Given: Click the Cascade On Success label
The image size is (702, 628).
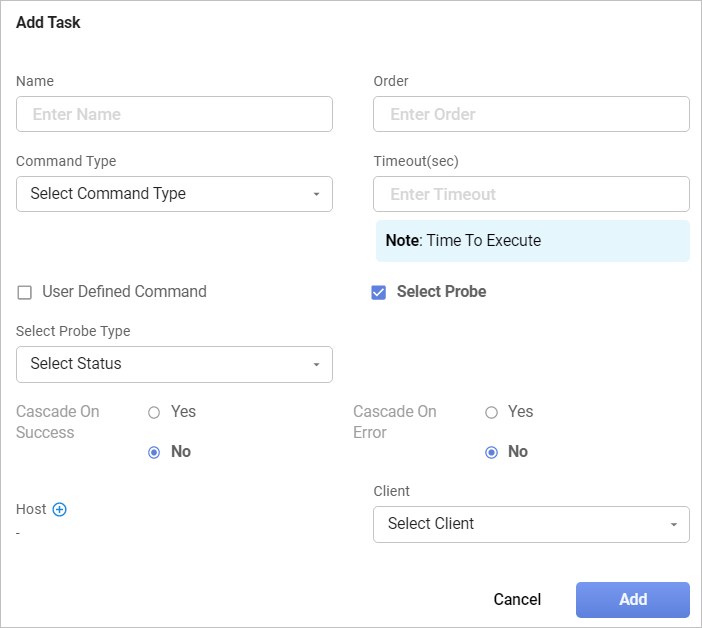Looking at the screenshot, I should click(x=58, y=422).
